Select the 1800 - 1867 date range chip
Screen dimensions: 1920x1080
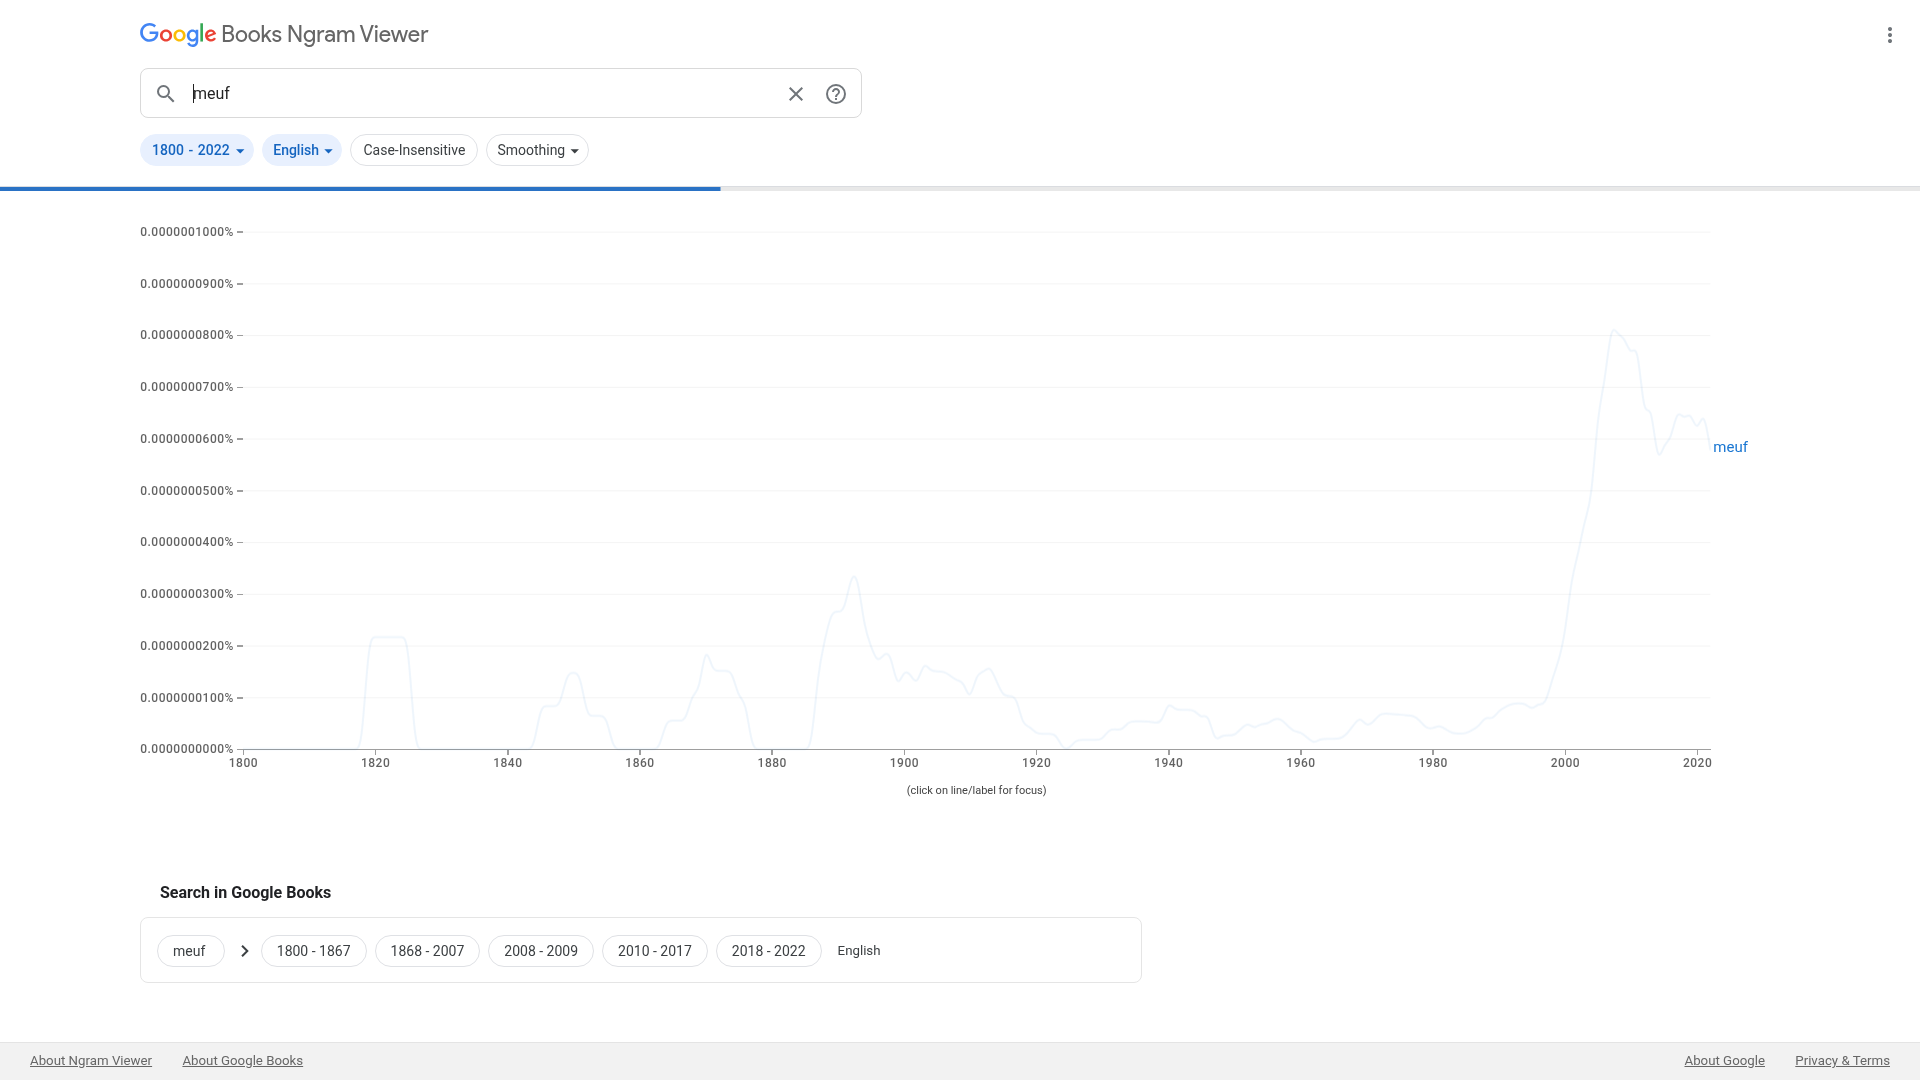click(x=313, y=951)
